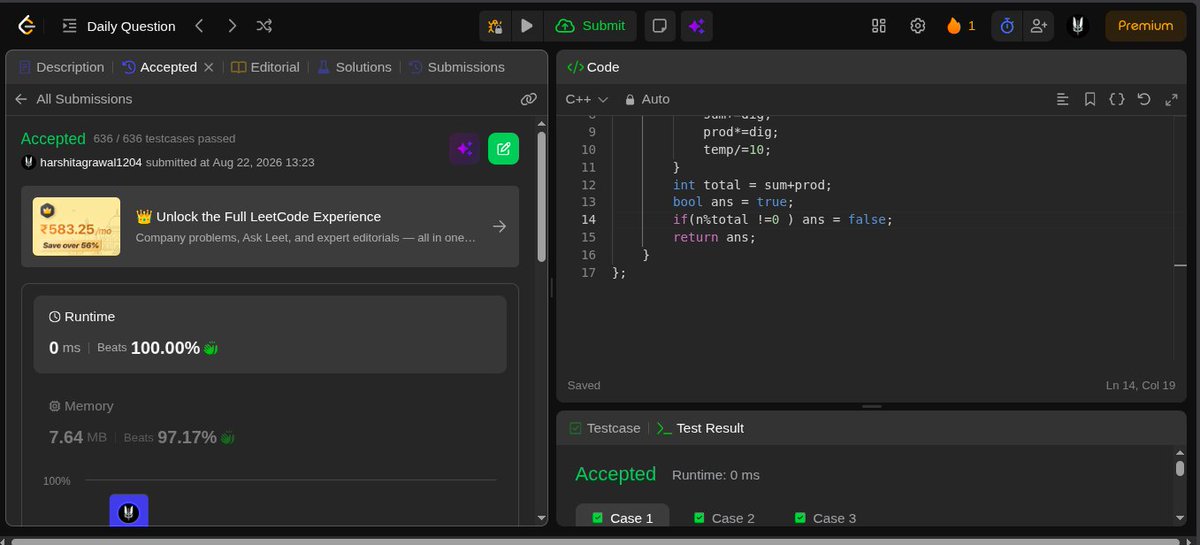Open the Daily Question title
1200x545 pixels.
point(131,26)
